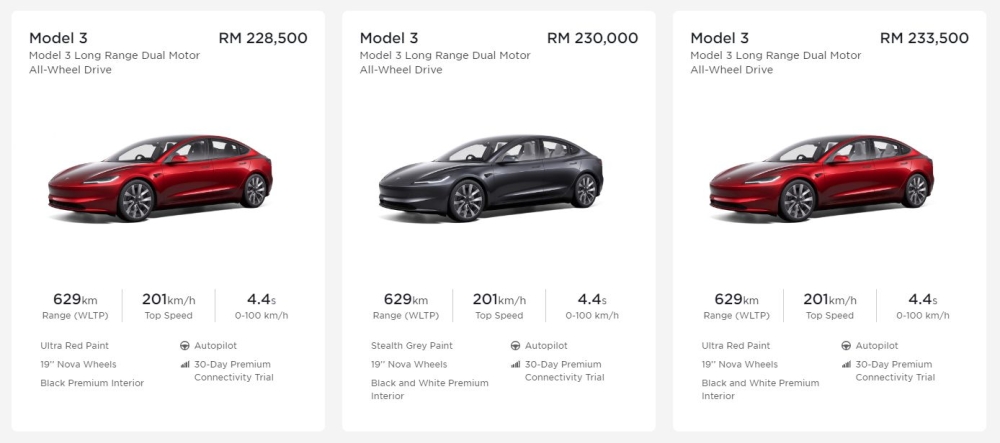Image resolution: width=1000 pixels, height=443 pixels.
Task: Select the RM 228,500 price label
Action: coord(263,38)
